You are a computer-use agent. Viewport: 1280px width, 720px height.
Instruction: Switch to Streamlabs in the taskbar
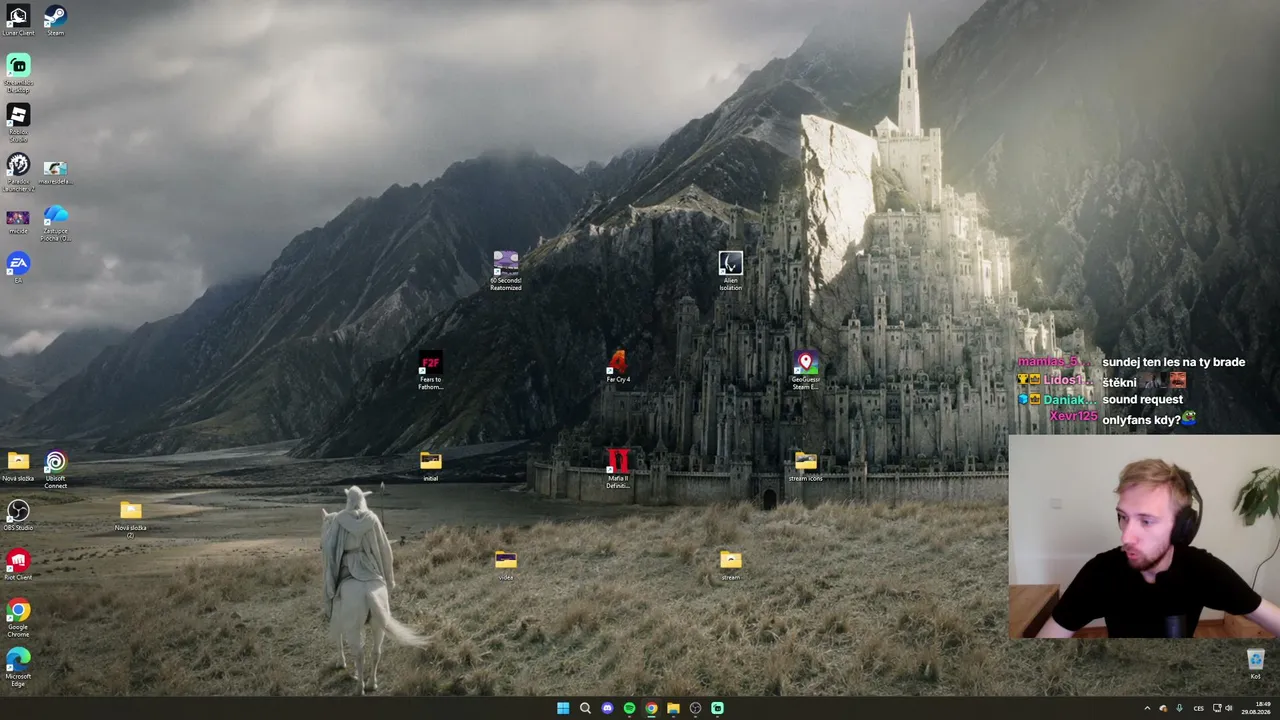(717, 708)
